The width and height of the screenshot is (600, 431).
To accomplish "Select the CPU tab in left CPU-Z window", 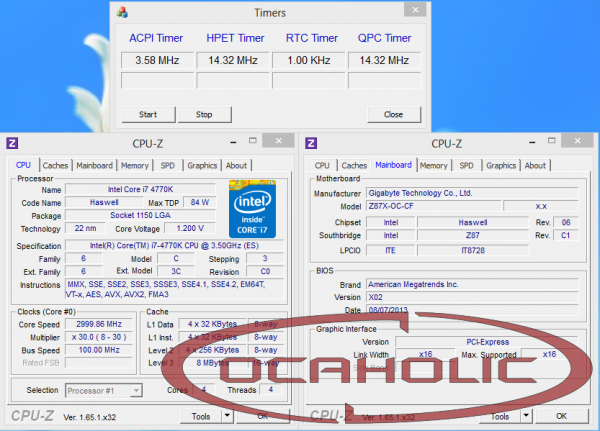I will 23,165.
